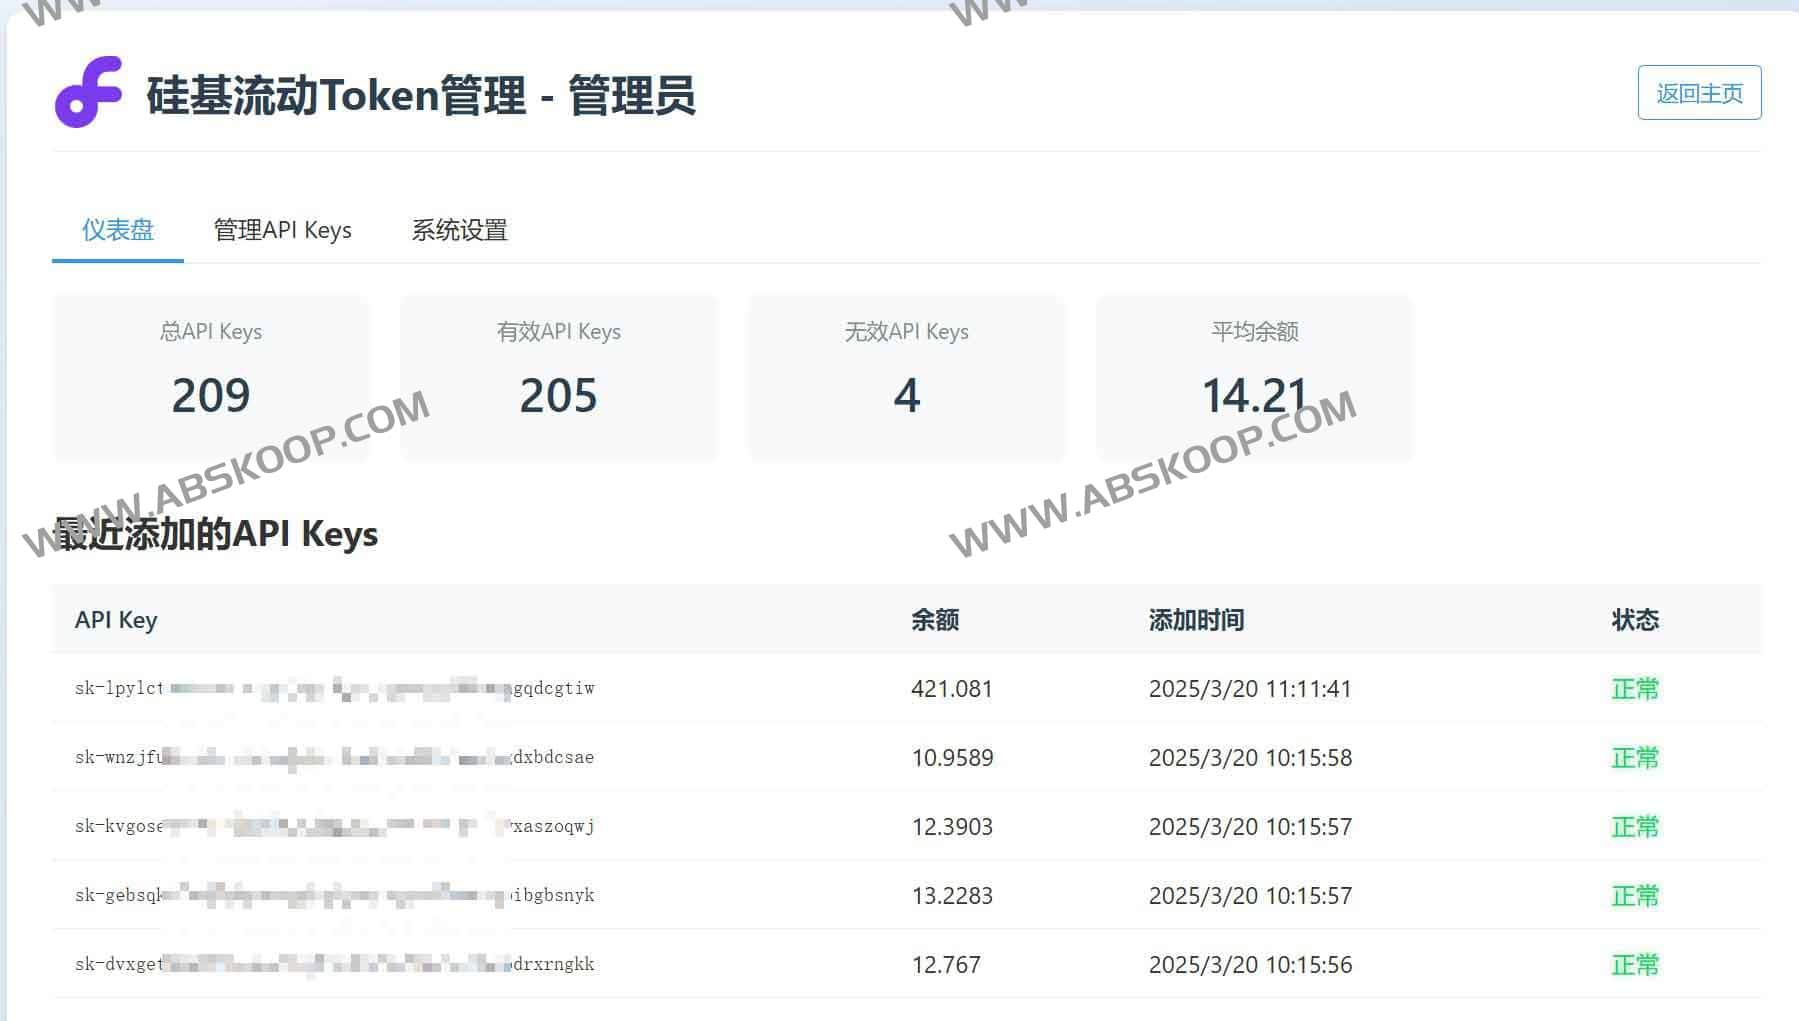Click the 返回主页 button
1799x1021 pixels.
[x=1699, y=93]
